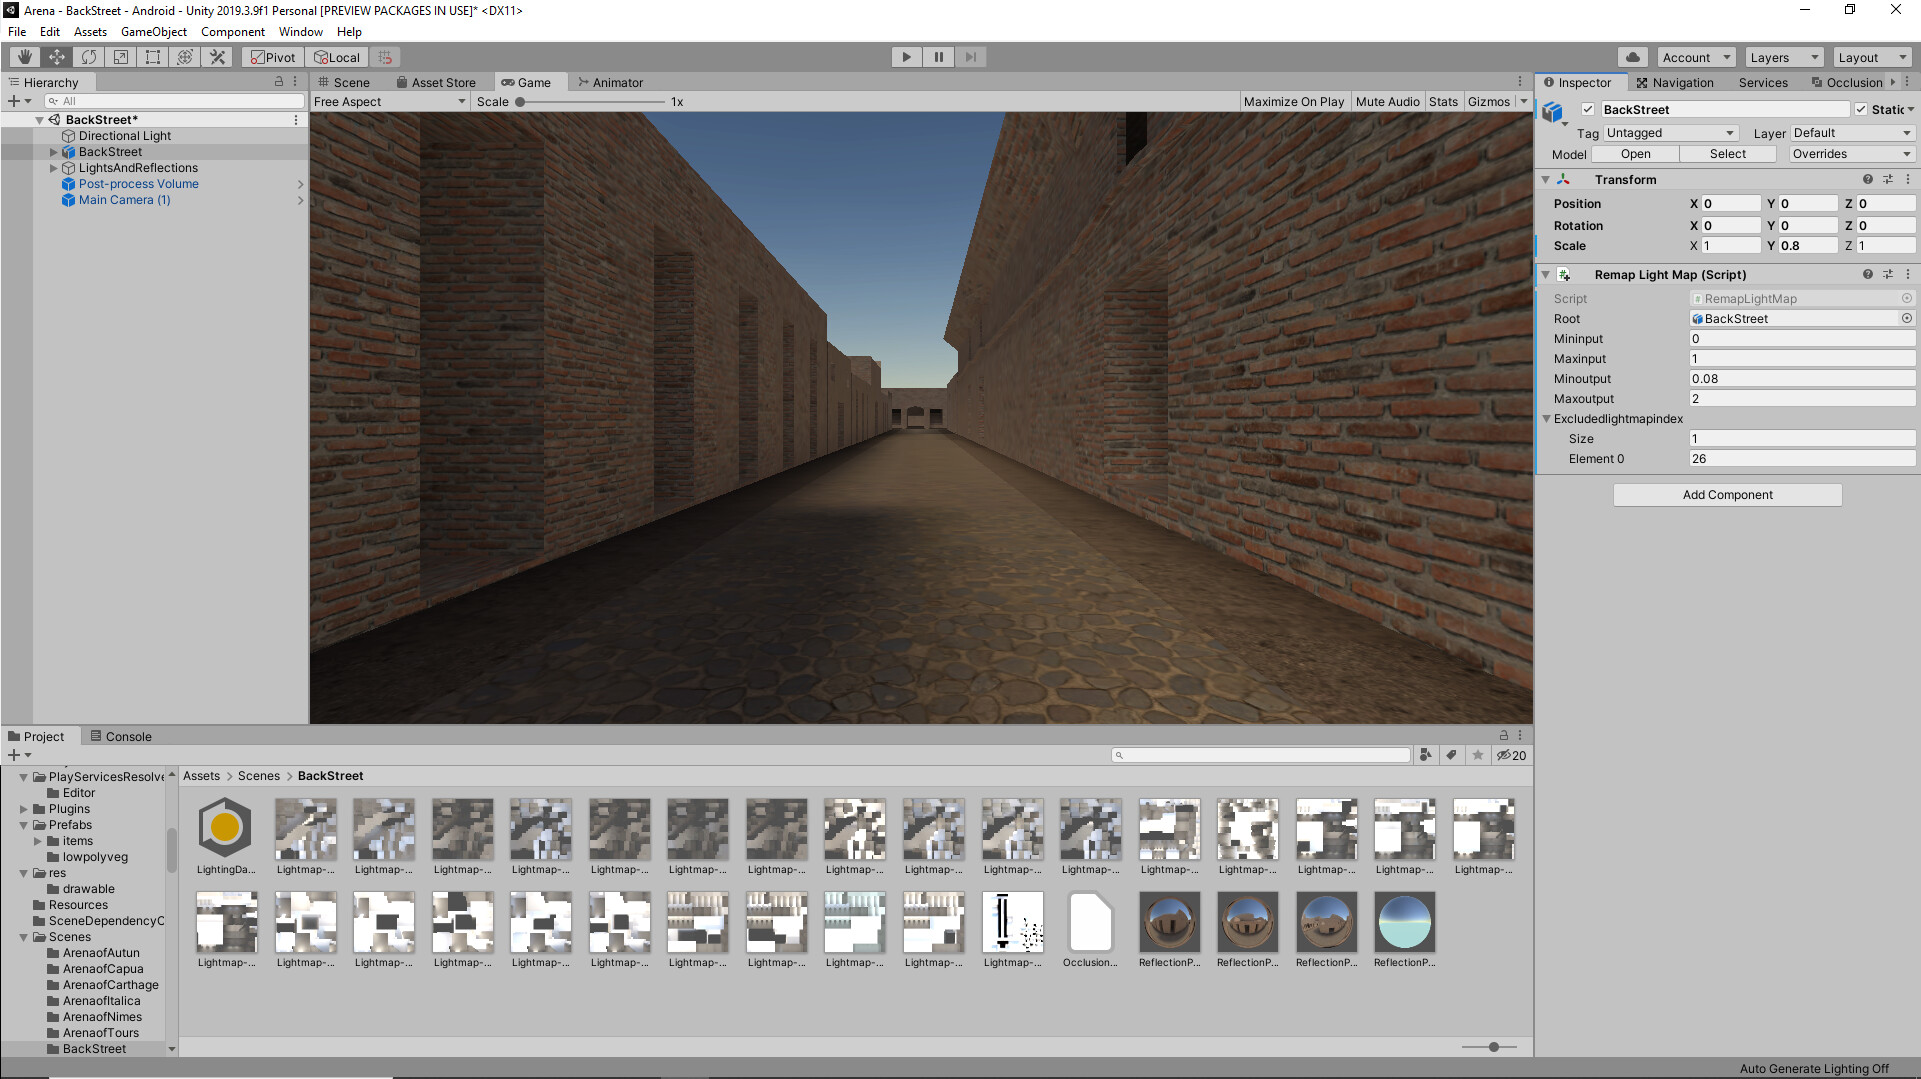Enable the BackStreet active checkbox in Inspector
1921x1079 pixels.
1586,110
